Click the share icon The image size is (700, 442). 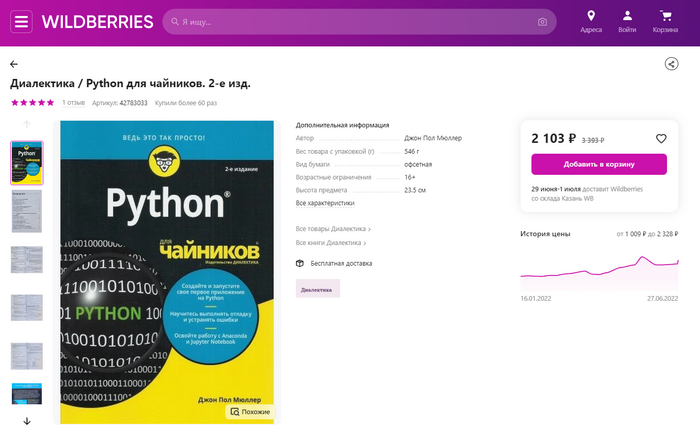click(671, 64)
